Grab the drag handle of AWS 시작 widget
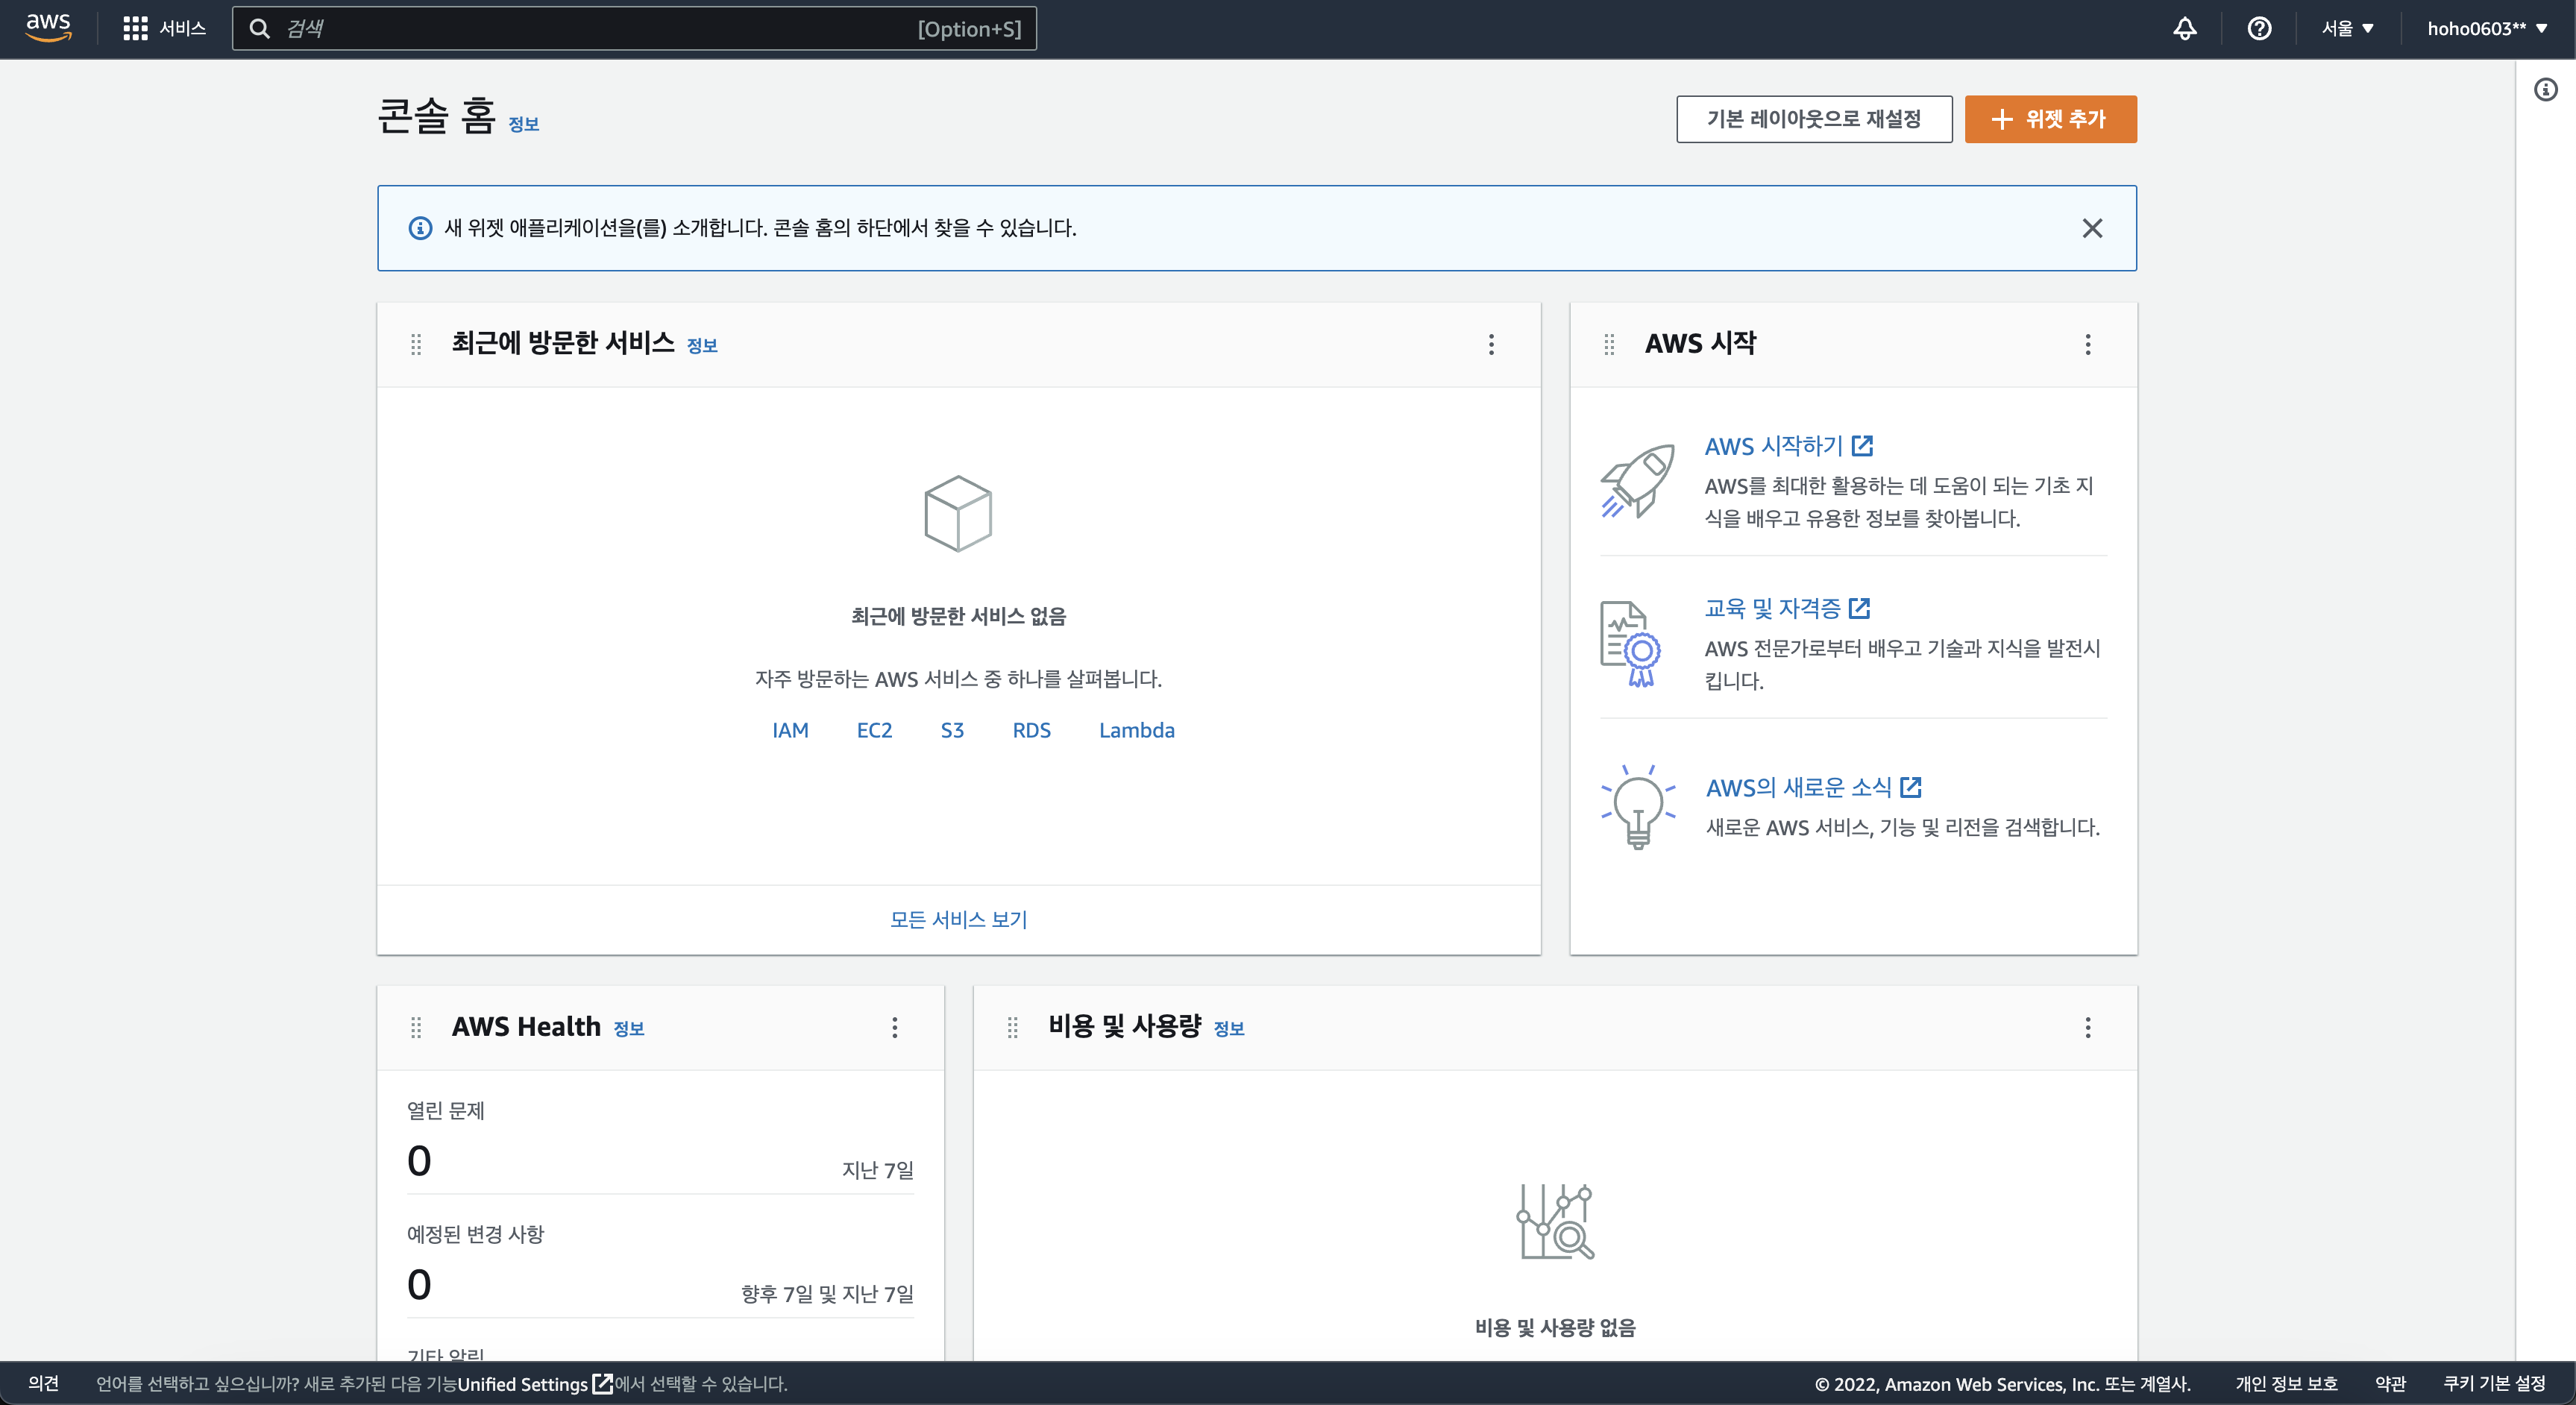 (1609, 344)
